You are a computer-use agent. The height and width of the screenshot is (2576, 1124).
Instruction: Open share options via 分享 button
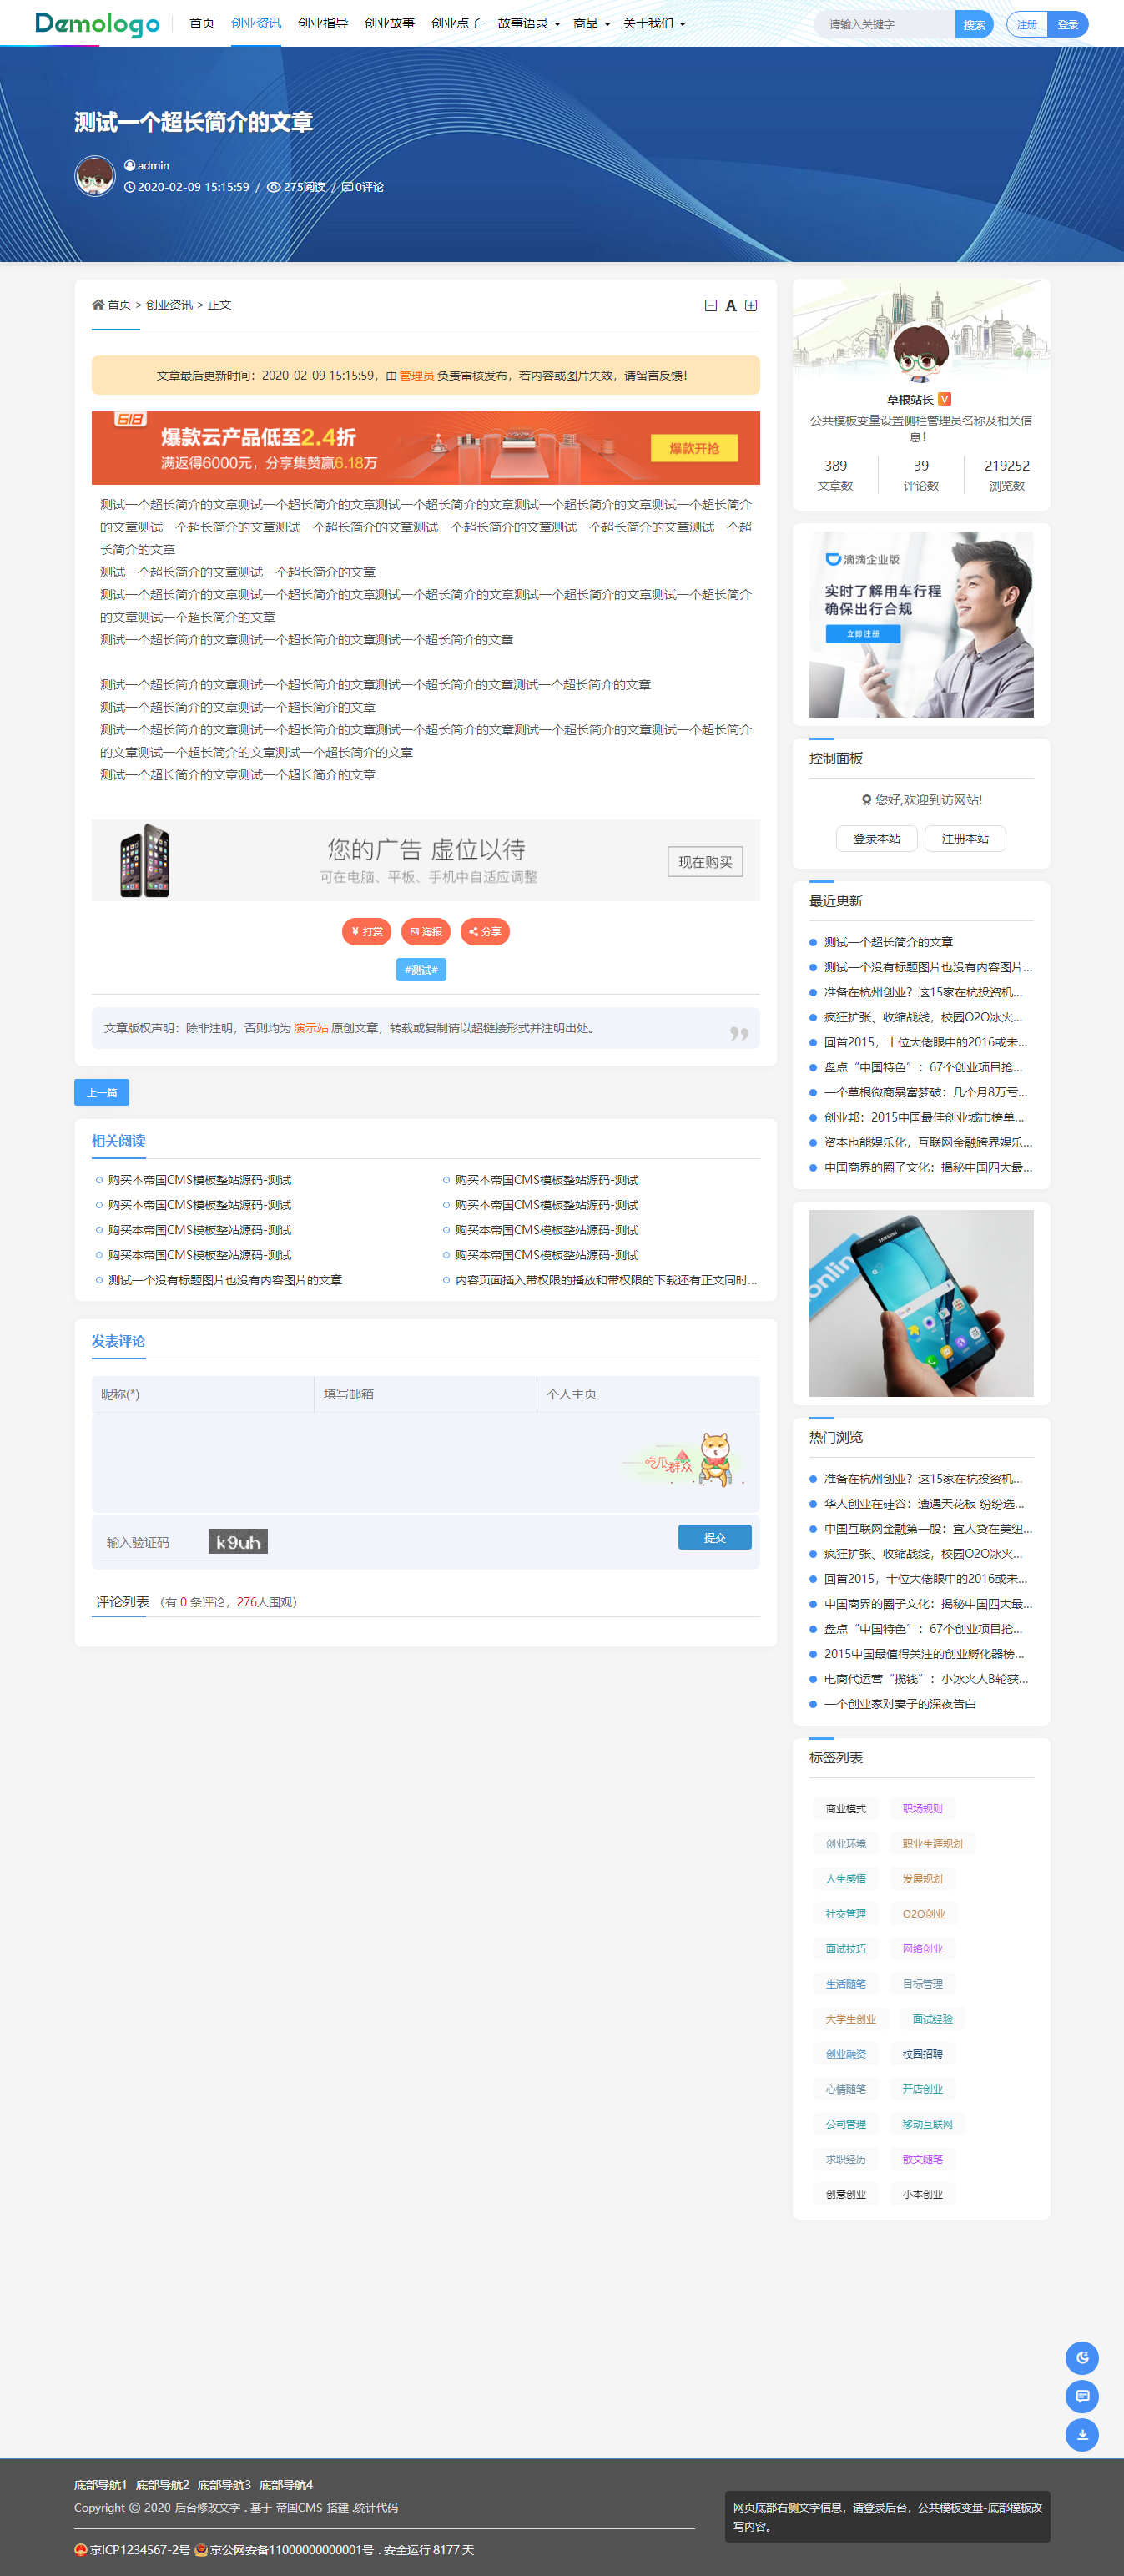(485, 931)
